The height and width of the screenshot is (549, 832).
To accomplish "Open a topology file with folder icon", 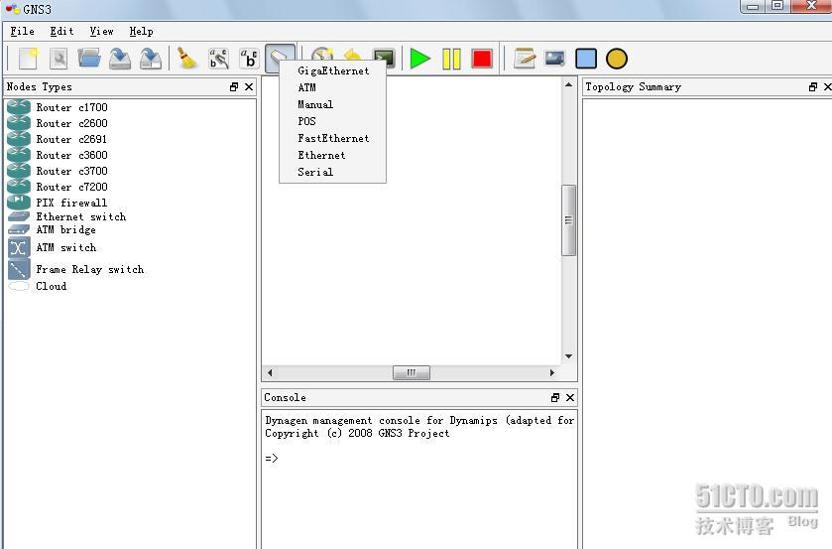I will click(x=89, y=58).
